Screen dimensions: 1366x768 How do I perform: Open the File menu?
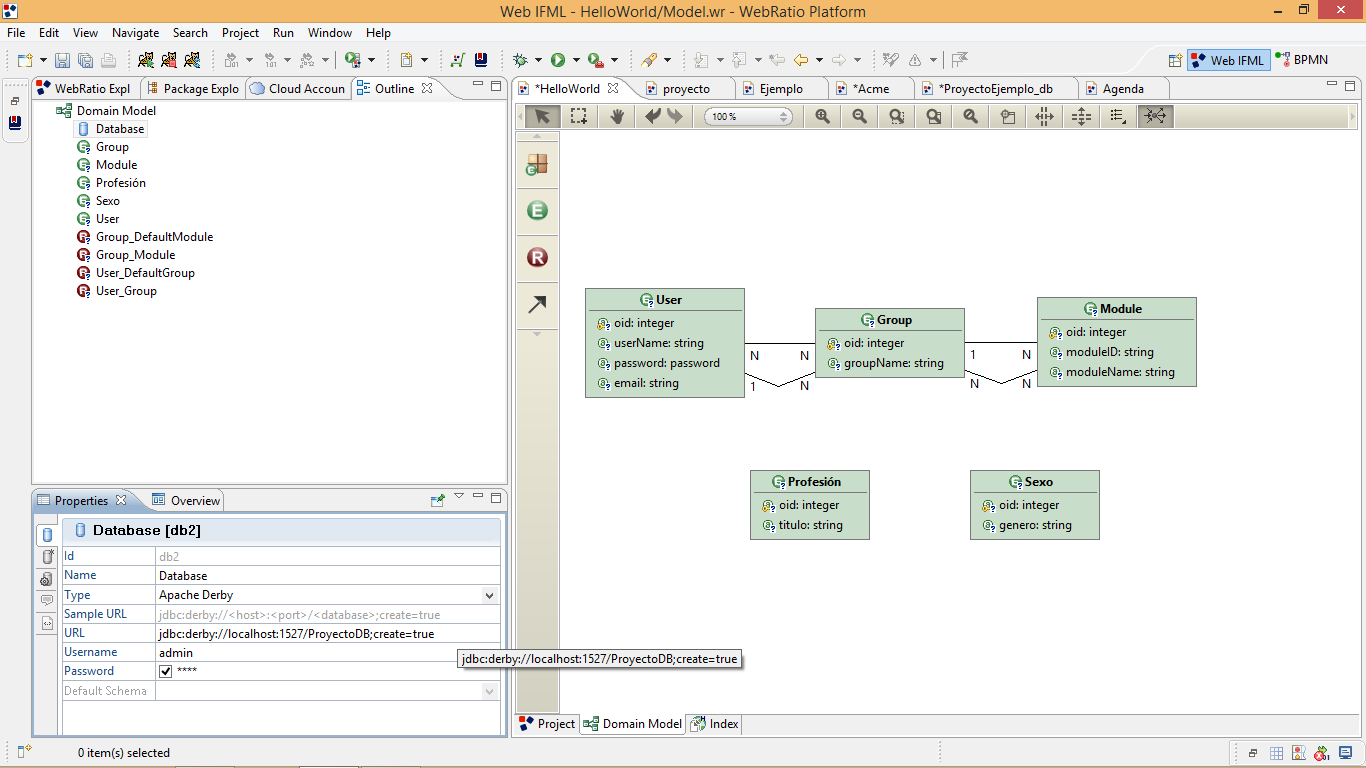pos(16,33)
